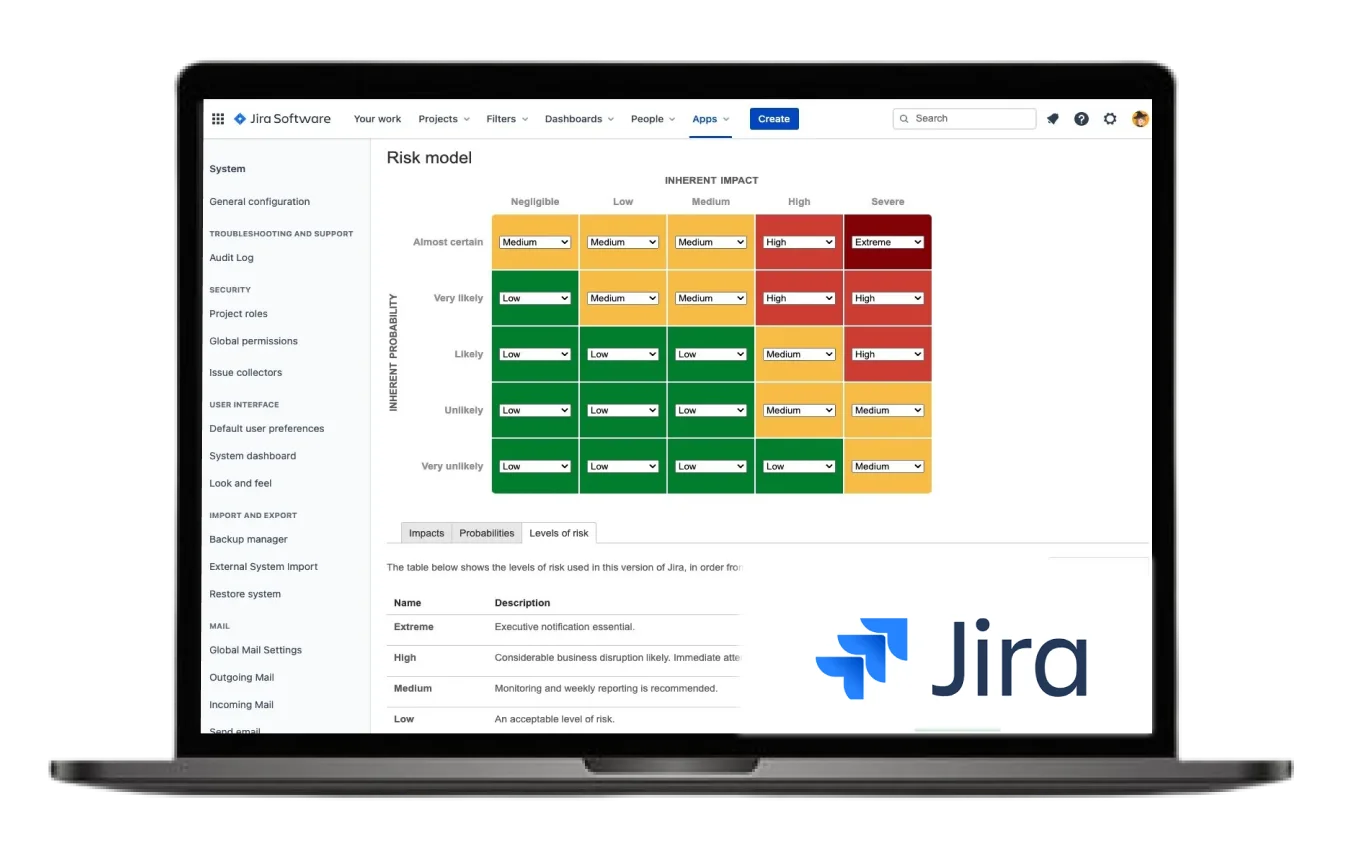Click the Almost certain row label
The image size is (1352, 867).
click(448, 242)
